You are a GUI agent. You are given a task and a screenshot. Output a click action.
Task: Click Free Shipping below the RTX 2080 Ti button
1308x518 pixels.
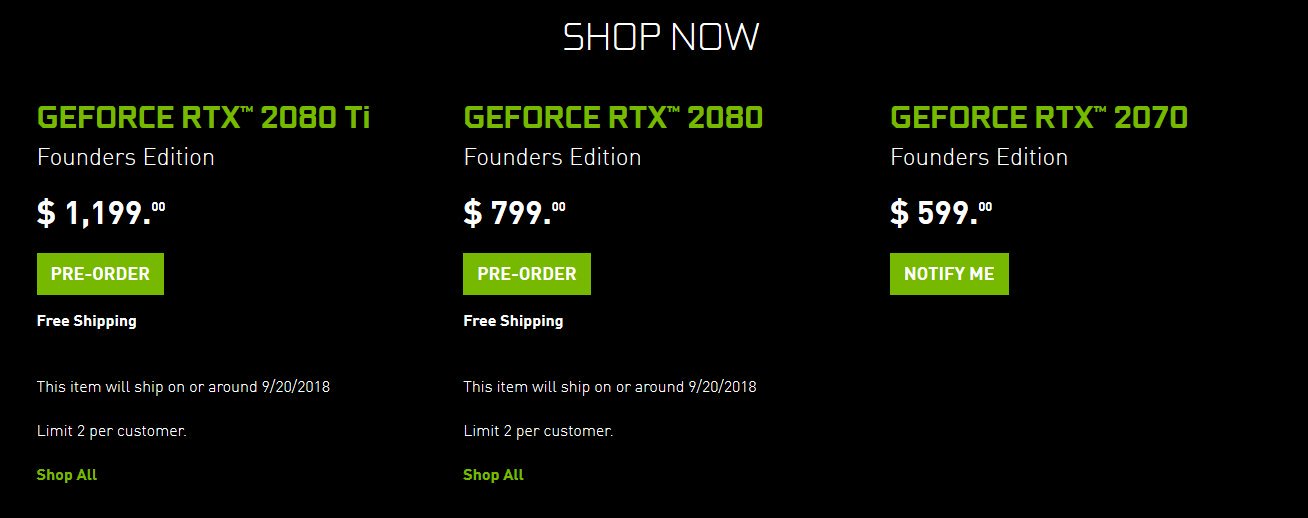(x=87, y=321)
